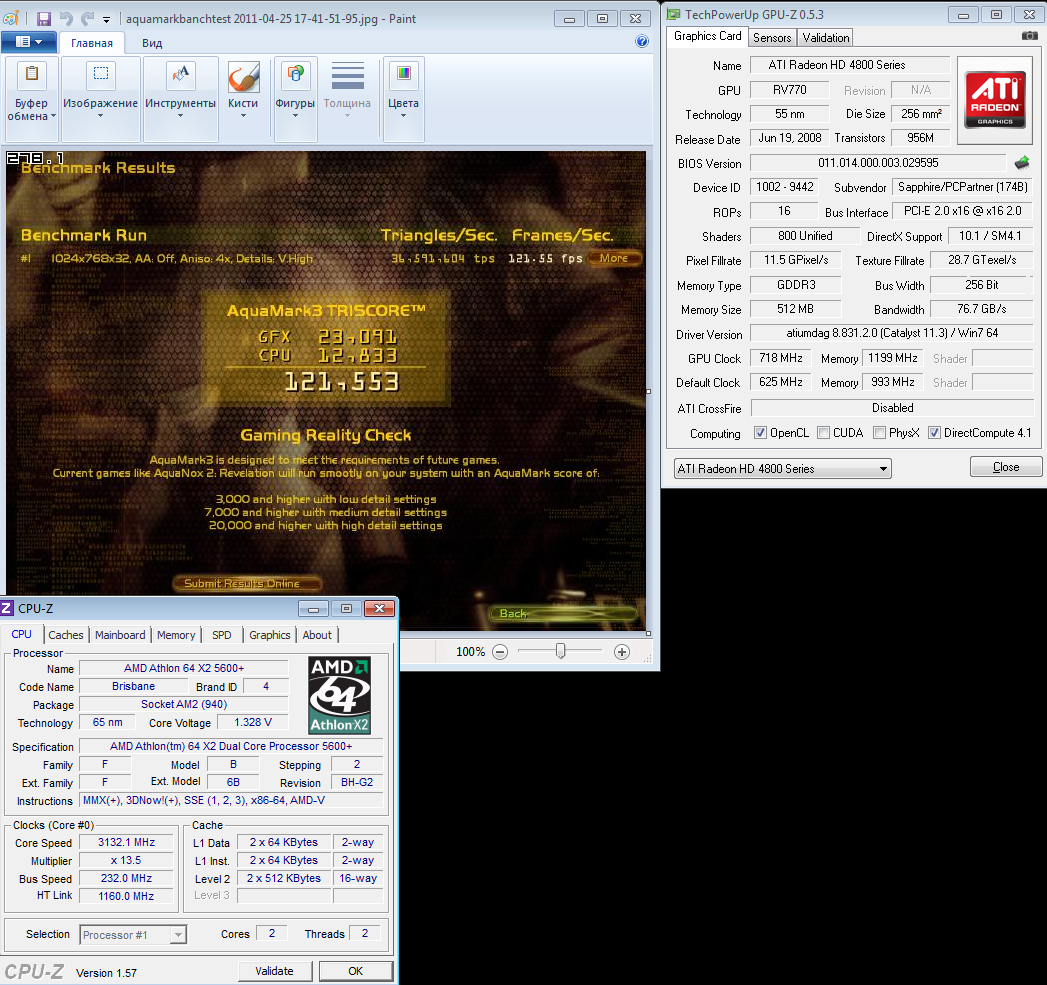Click the ATI Radeon logo in GPU-Z
The height and width of the screenshot is (985, 1047).
[x=995, y=100]
